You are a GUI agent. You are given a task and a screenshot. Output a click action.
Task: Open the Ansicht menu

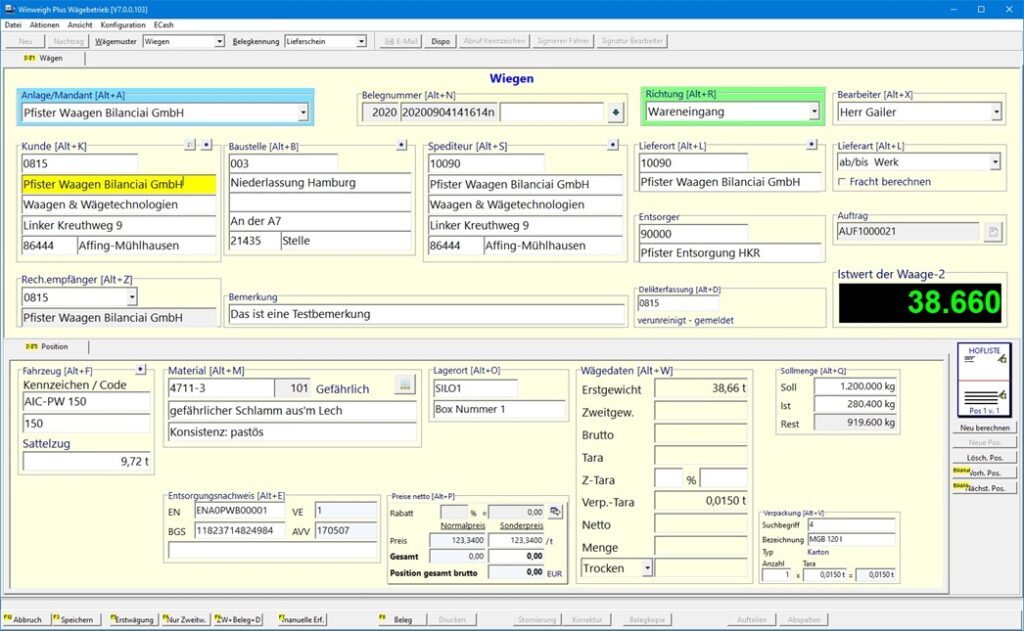point(80,25)
